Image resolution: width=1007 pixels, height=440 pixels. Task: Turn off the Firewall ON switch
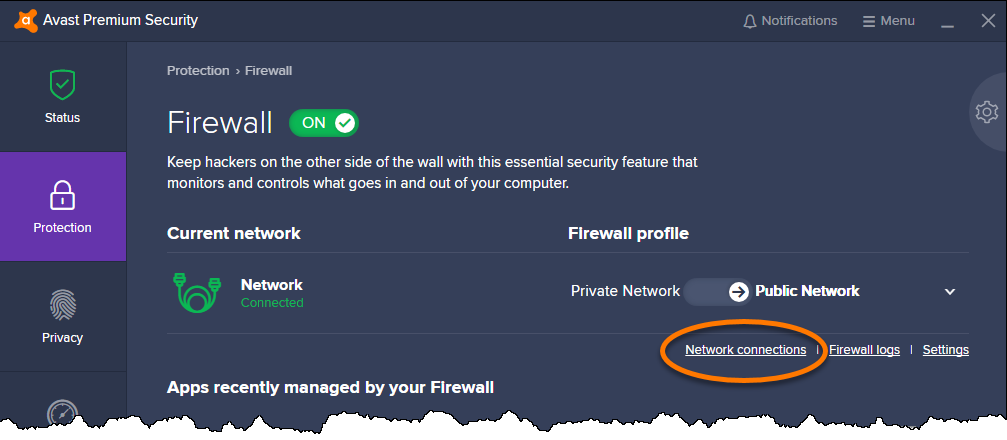(x=324, y=123)
